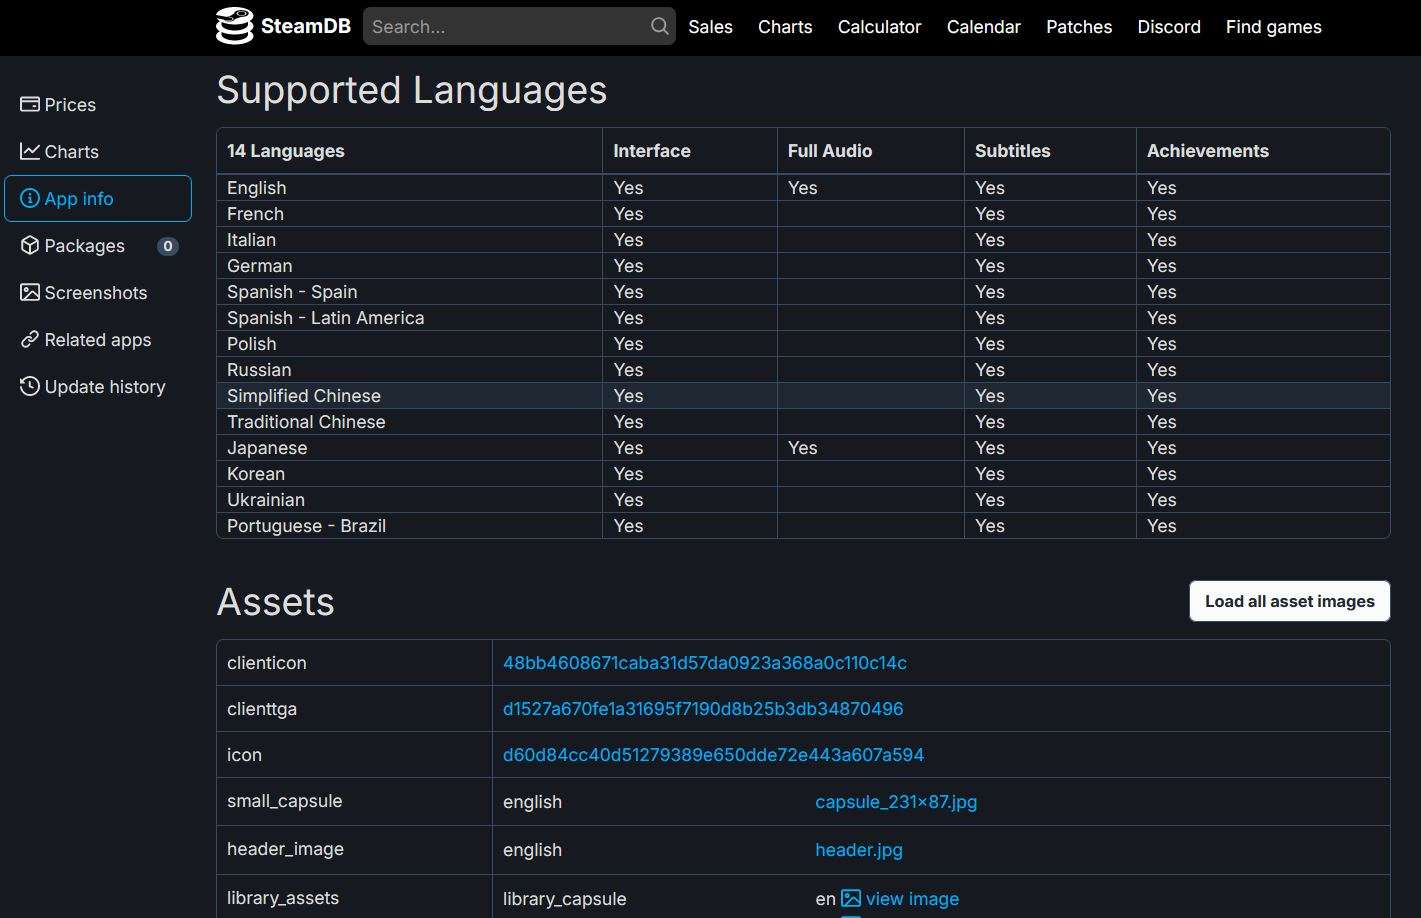Screen dimensions: 1421x918
Task: Open Prices from sidebar card icon
Action: [x=30, y=104]
